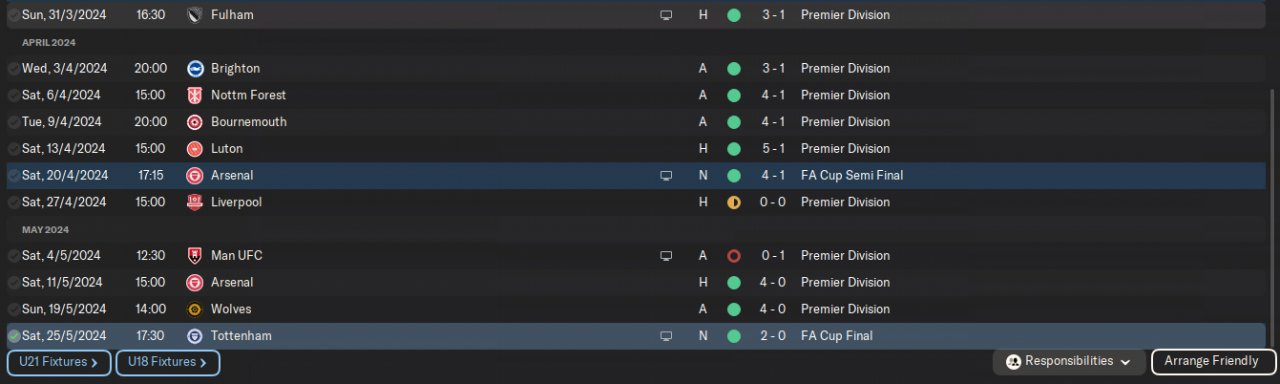
Task: Click the Wolves club badge icon
Action: tap(195, 309)
